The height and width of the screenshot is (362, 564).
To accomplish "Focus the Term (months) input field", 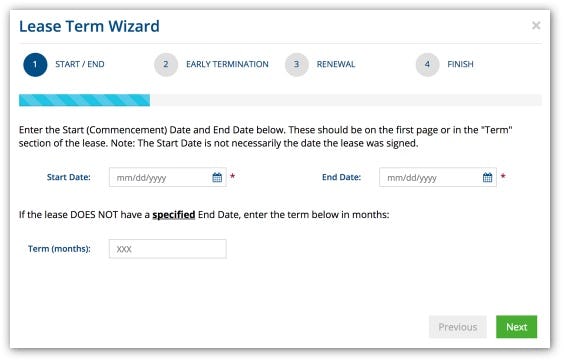I will 168,249.
